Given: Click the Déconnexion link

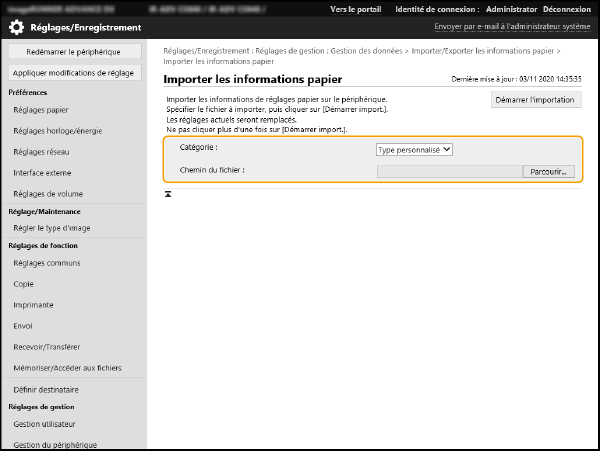Looking at the screenshot, I should (x=566, y=9).
